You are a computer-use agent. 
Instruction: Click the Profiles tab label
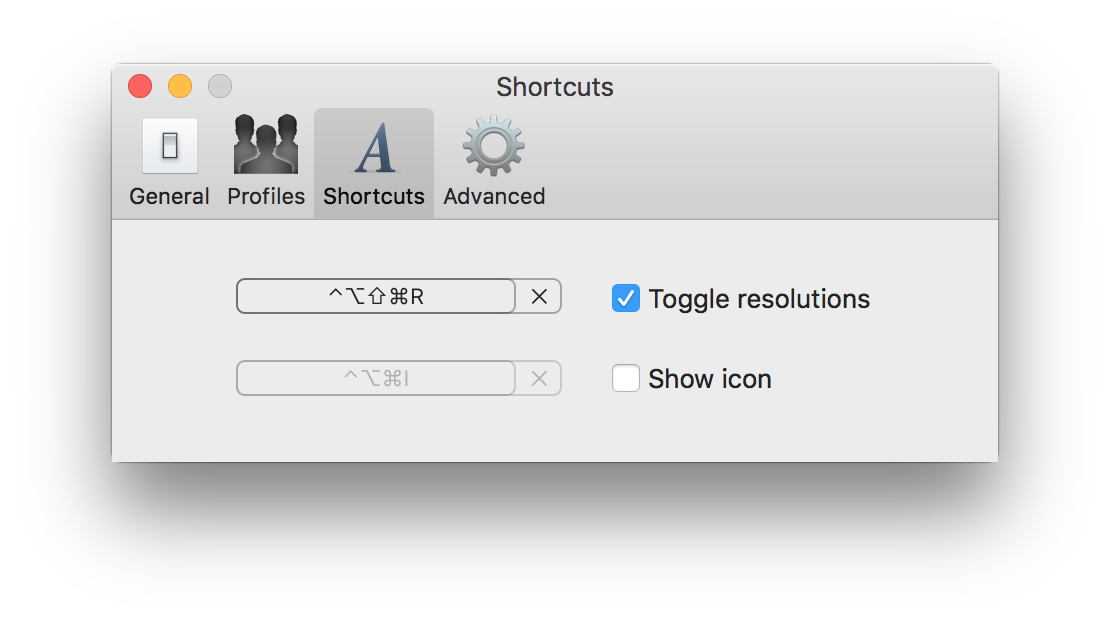(266, 196)
